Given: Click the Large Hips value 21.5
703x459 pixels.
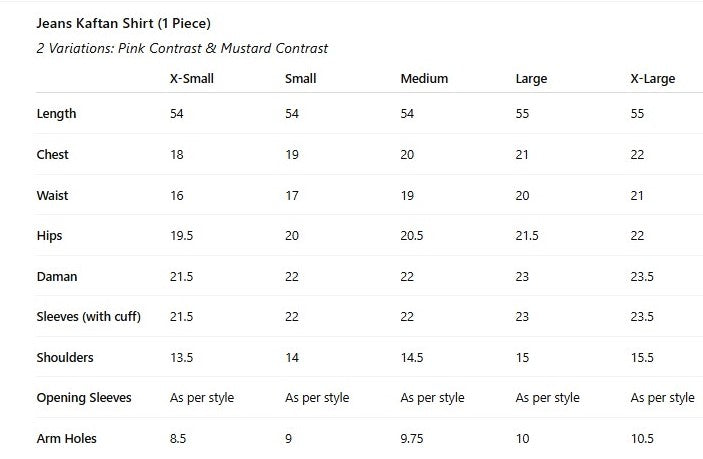Looking at the screenshot, I should pyautogui.click(x=527, y=236).
